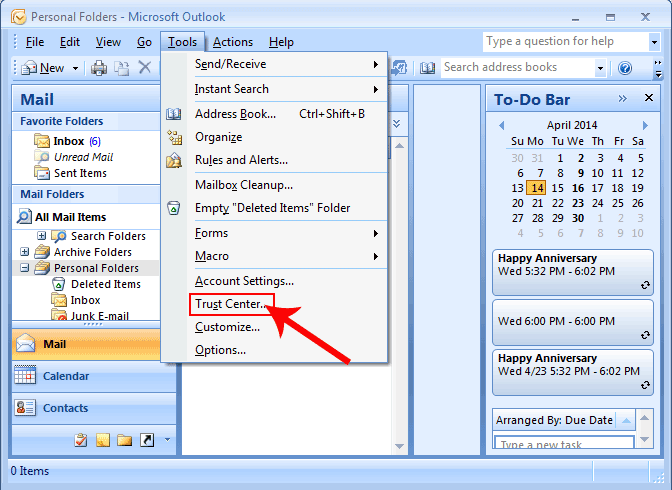Select Inbox in Favorite Folders
Screen dimensions: 672x490
tap(67, 141)
